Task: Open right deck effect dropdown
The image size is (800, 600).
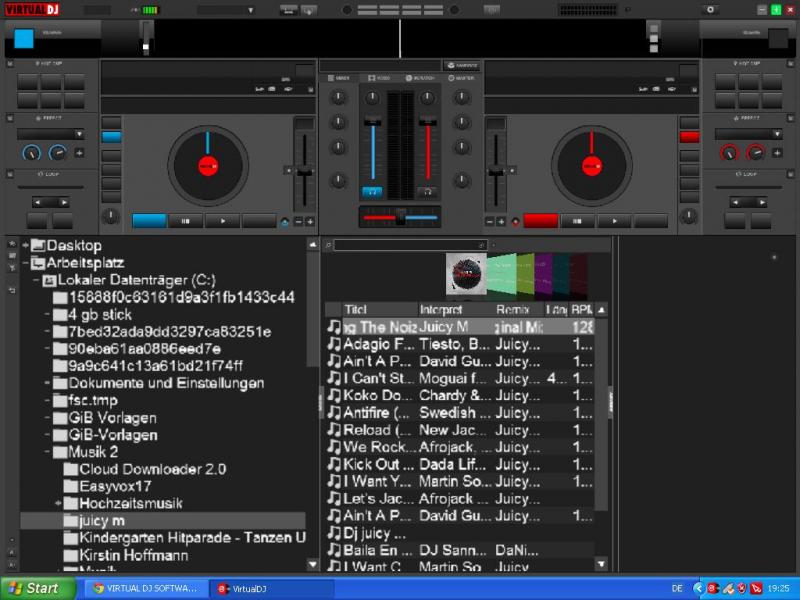Action: pos(748,133)
